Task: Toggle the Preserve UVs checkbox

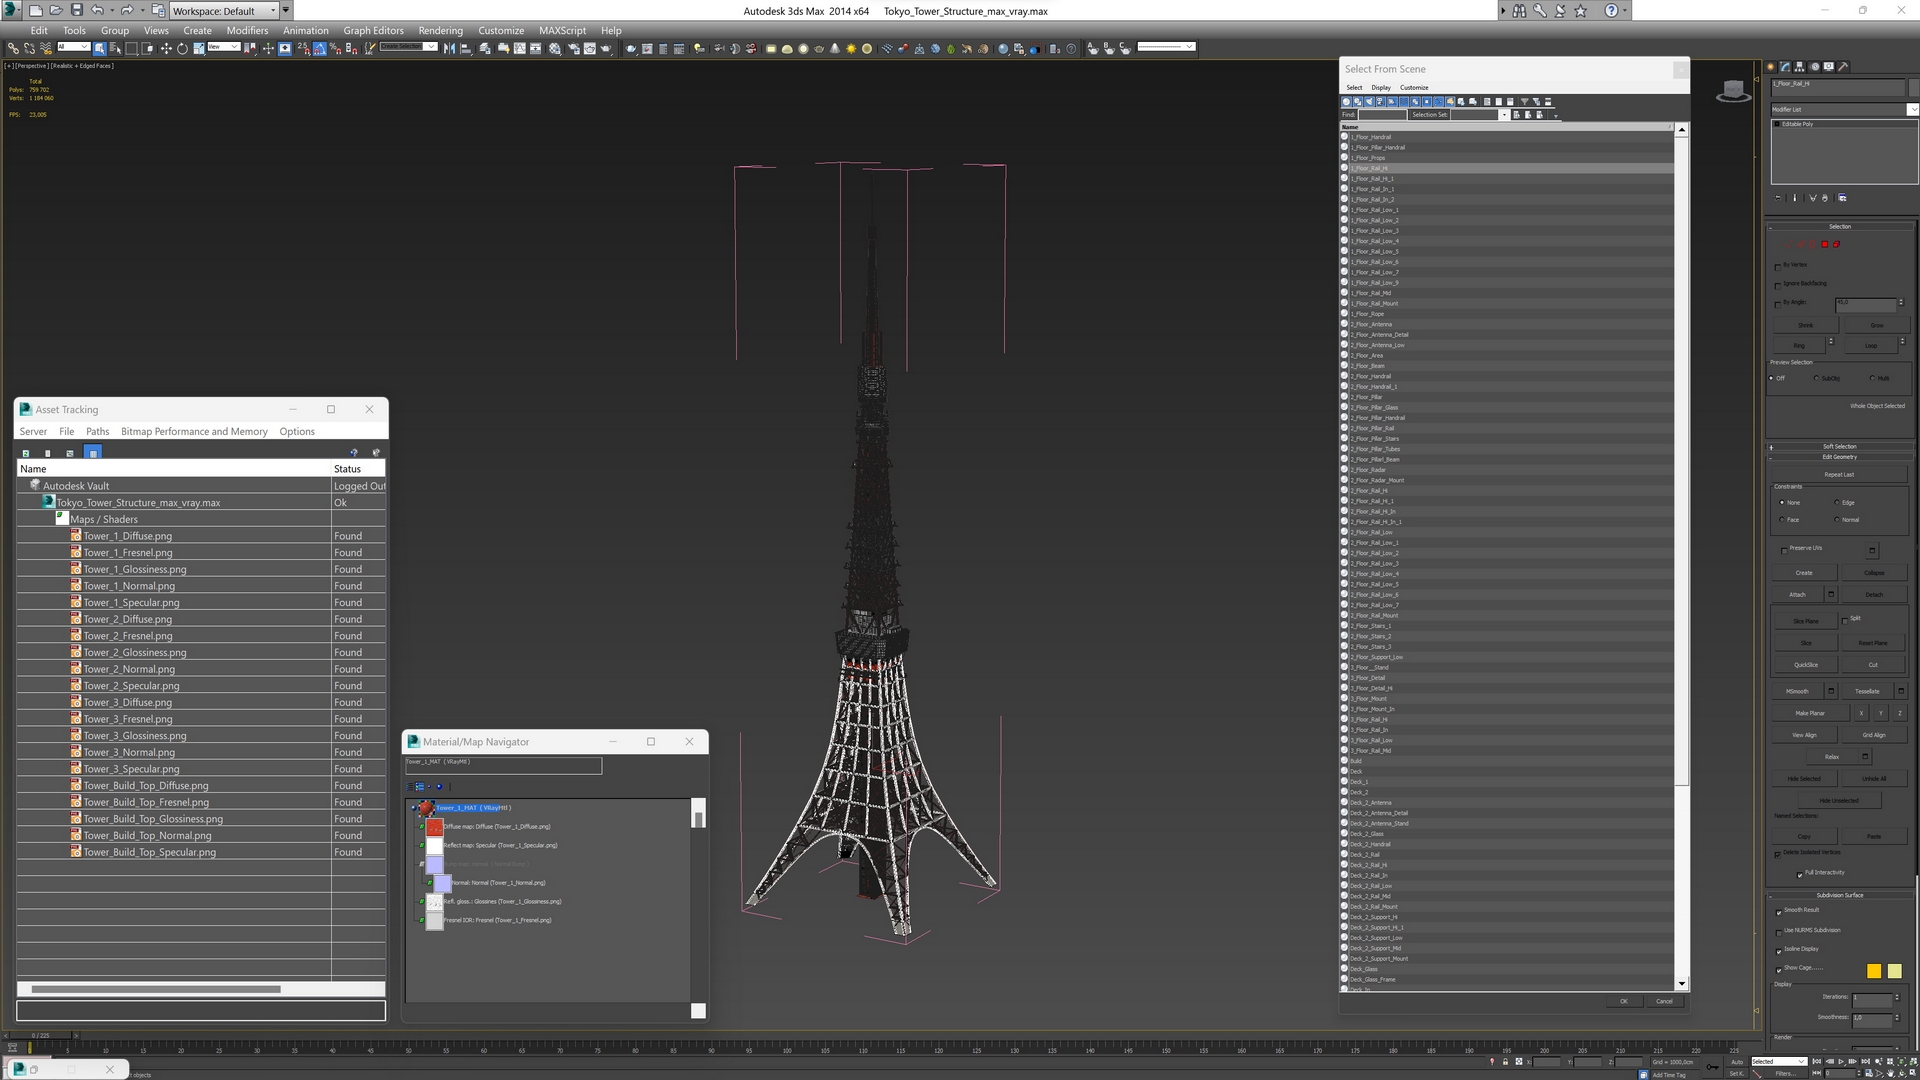Action: [x=1784, y=551]
